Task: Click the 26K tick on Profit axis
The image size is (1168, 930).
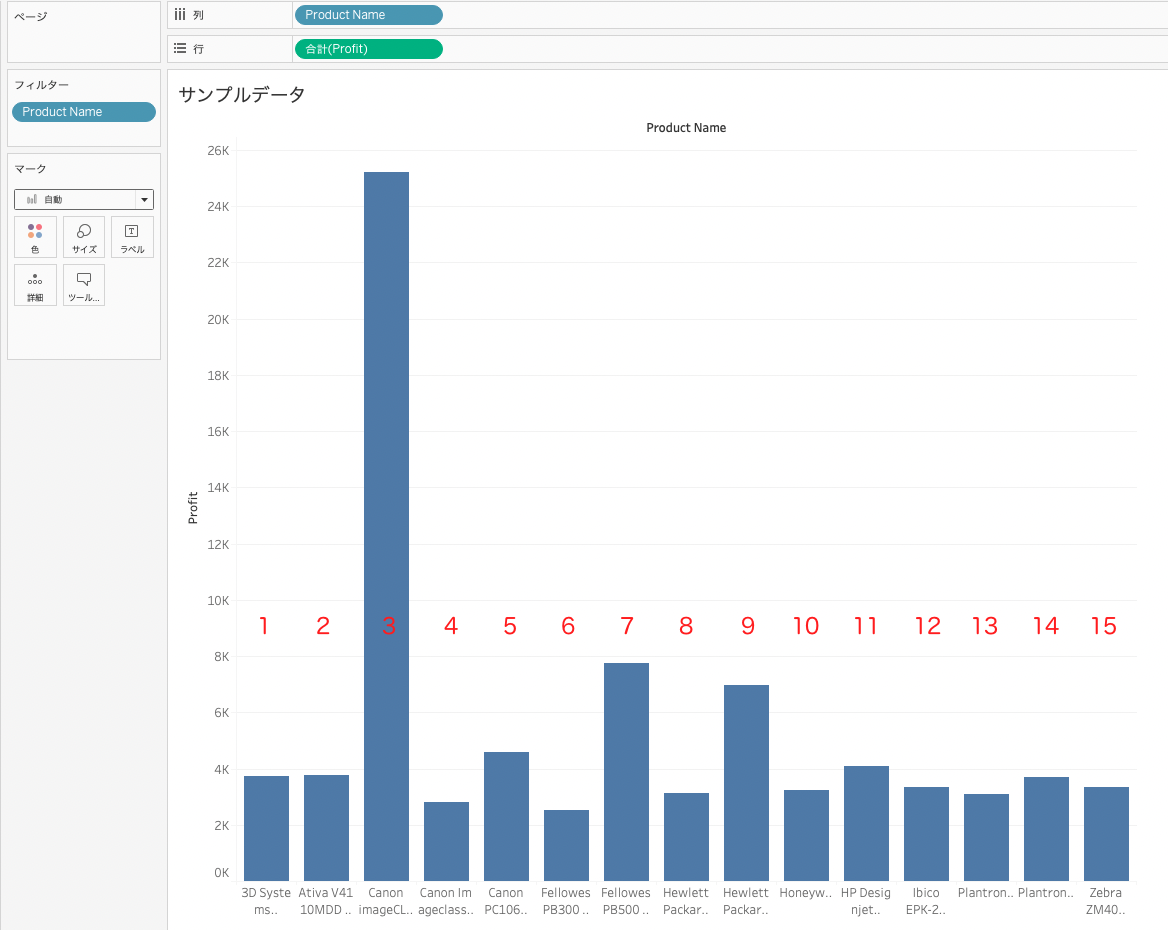Action: point(218,151)
